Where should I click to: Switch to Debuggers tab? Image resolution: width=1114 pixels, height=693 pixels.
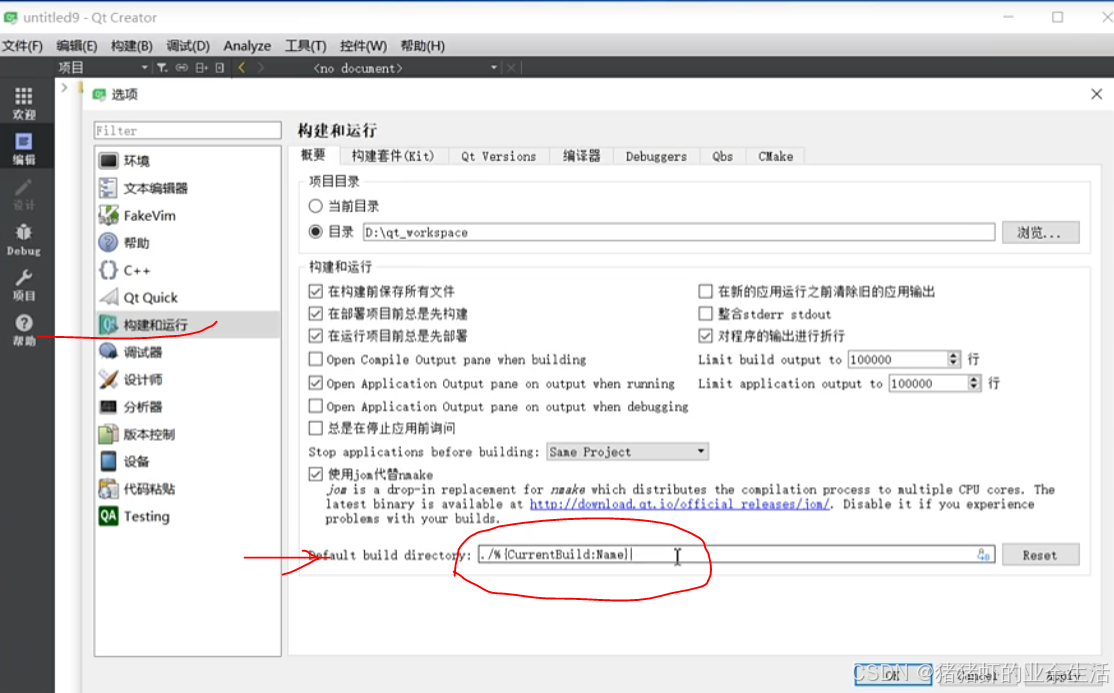click(656, 156)
